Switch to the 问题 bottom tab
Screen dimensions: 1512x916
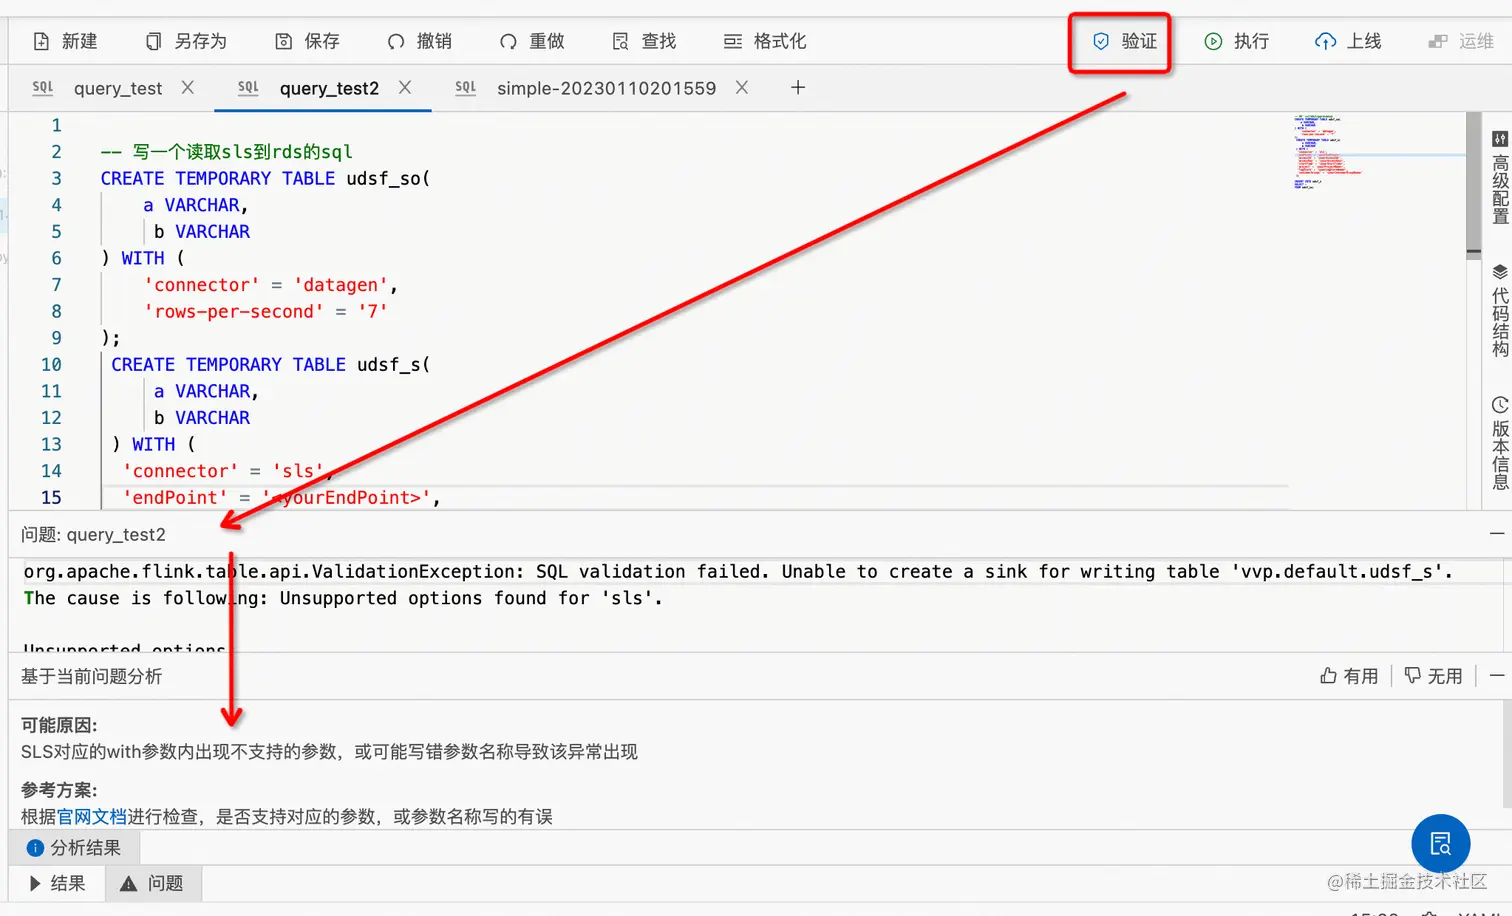point(152,883)
